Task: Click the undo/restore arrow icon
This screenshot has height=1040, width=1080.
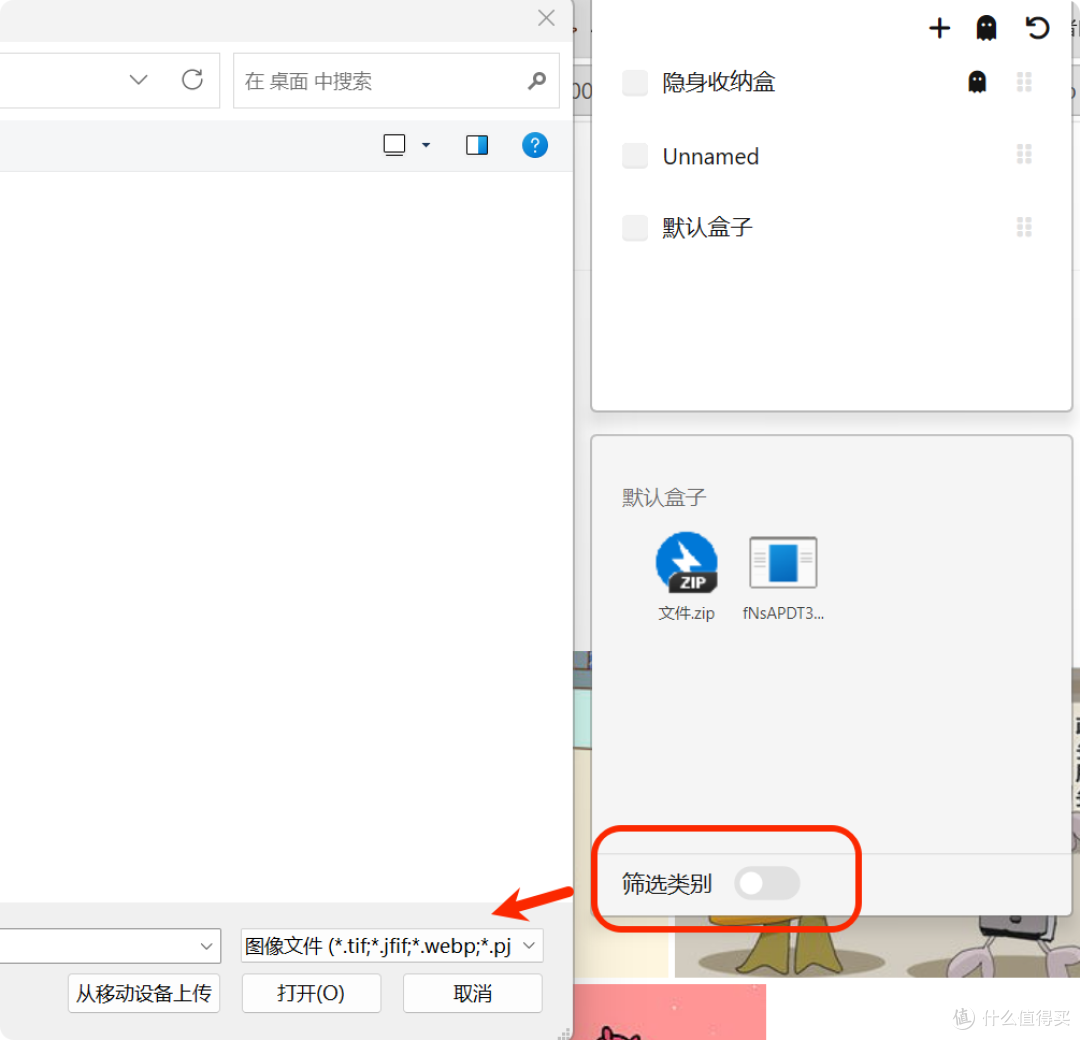Action: (1037, 28)
